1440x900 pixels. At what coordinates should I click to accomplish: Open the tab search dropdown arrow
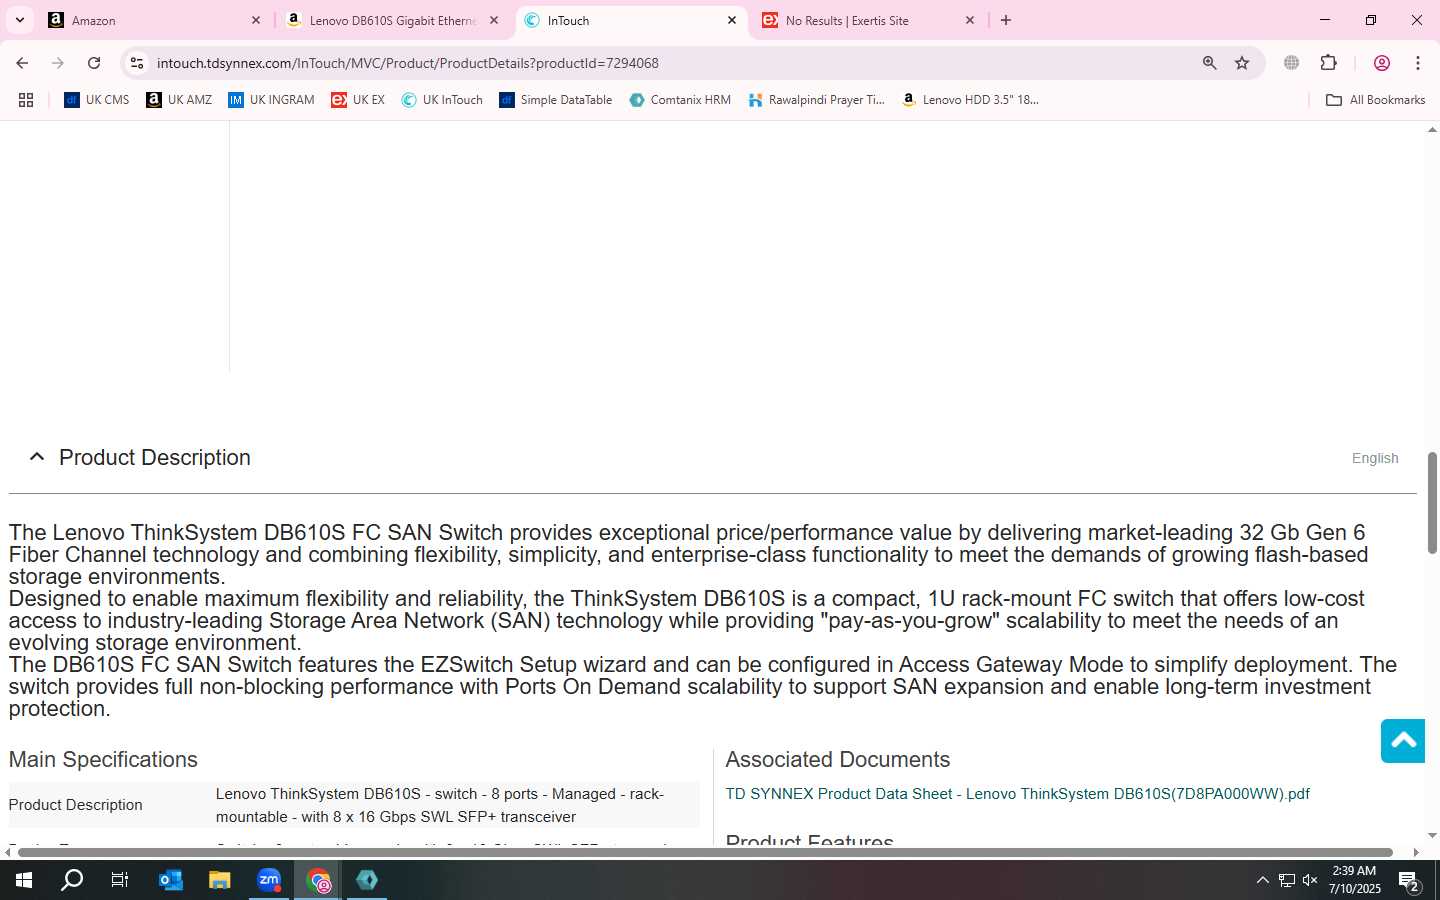click(x=19, y=20)
